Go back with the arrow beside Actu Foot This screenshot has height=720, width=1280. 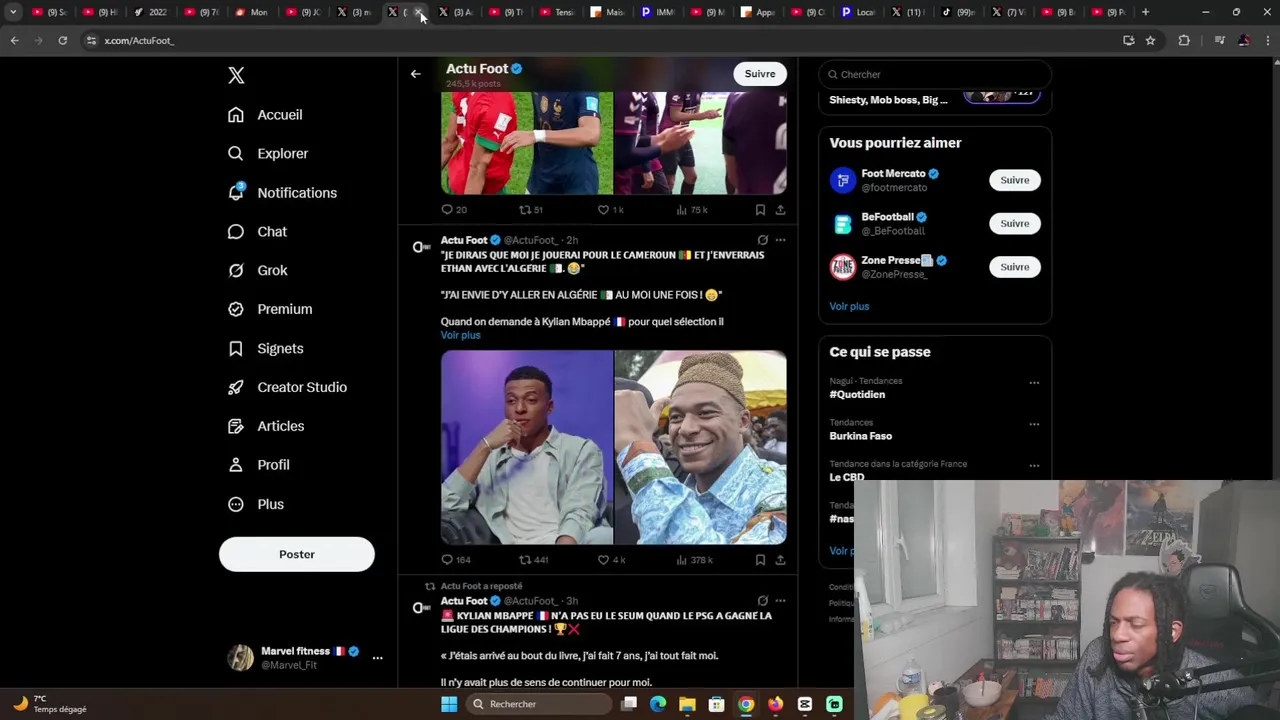point(415,74)
